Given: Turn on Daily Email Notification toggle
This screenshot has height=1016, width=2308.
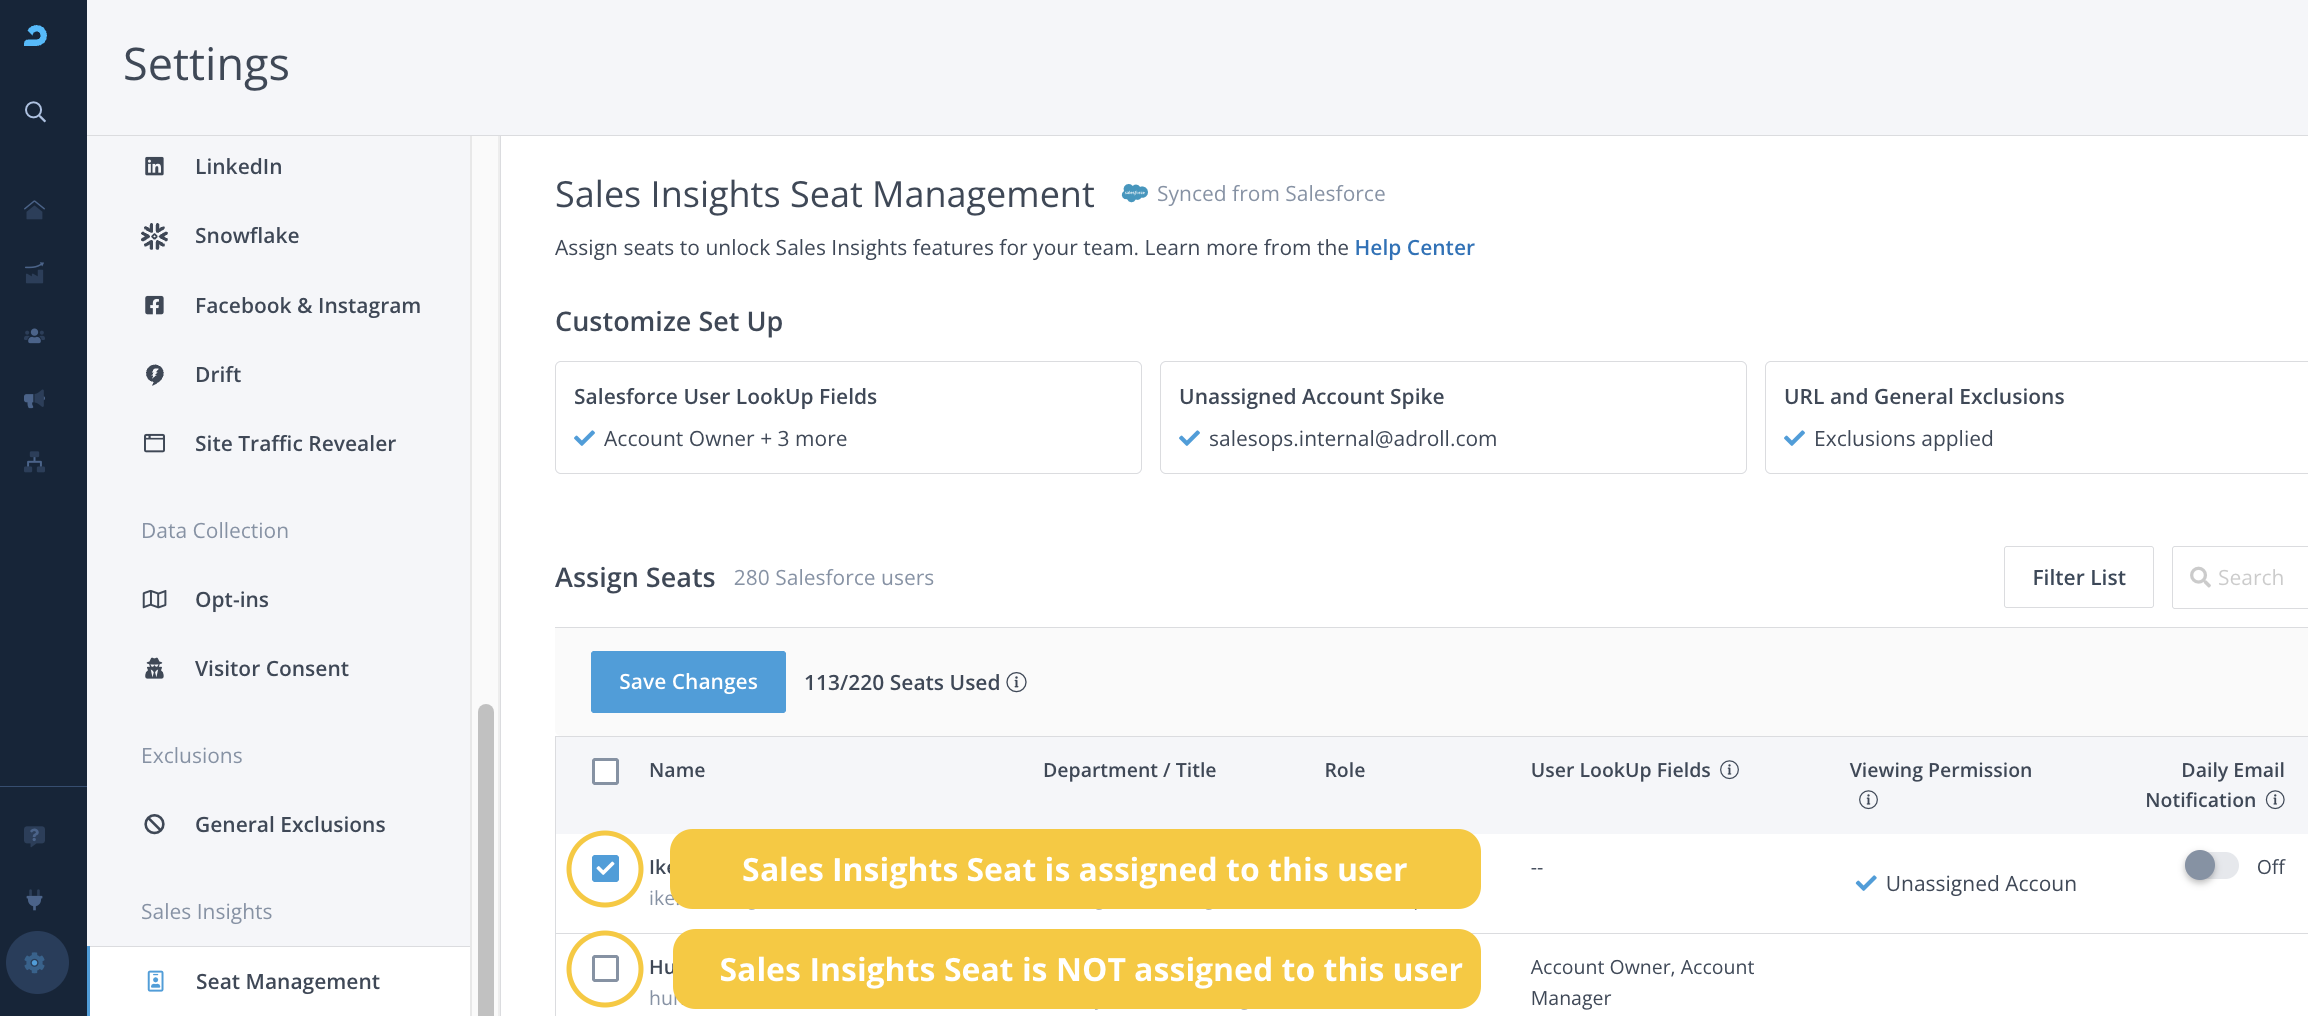Looking at the screenshot, I should [x=2210, y=866].
